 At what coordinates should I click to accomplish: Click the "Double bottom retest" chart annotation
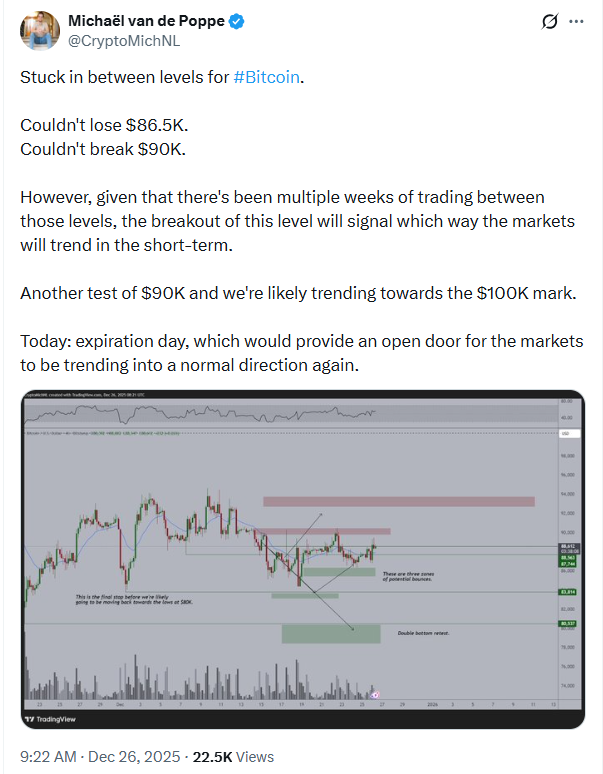coord(426,633)
